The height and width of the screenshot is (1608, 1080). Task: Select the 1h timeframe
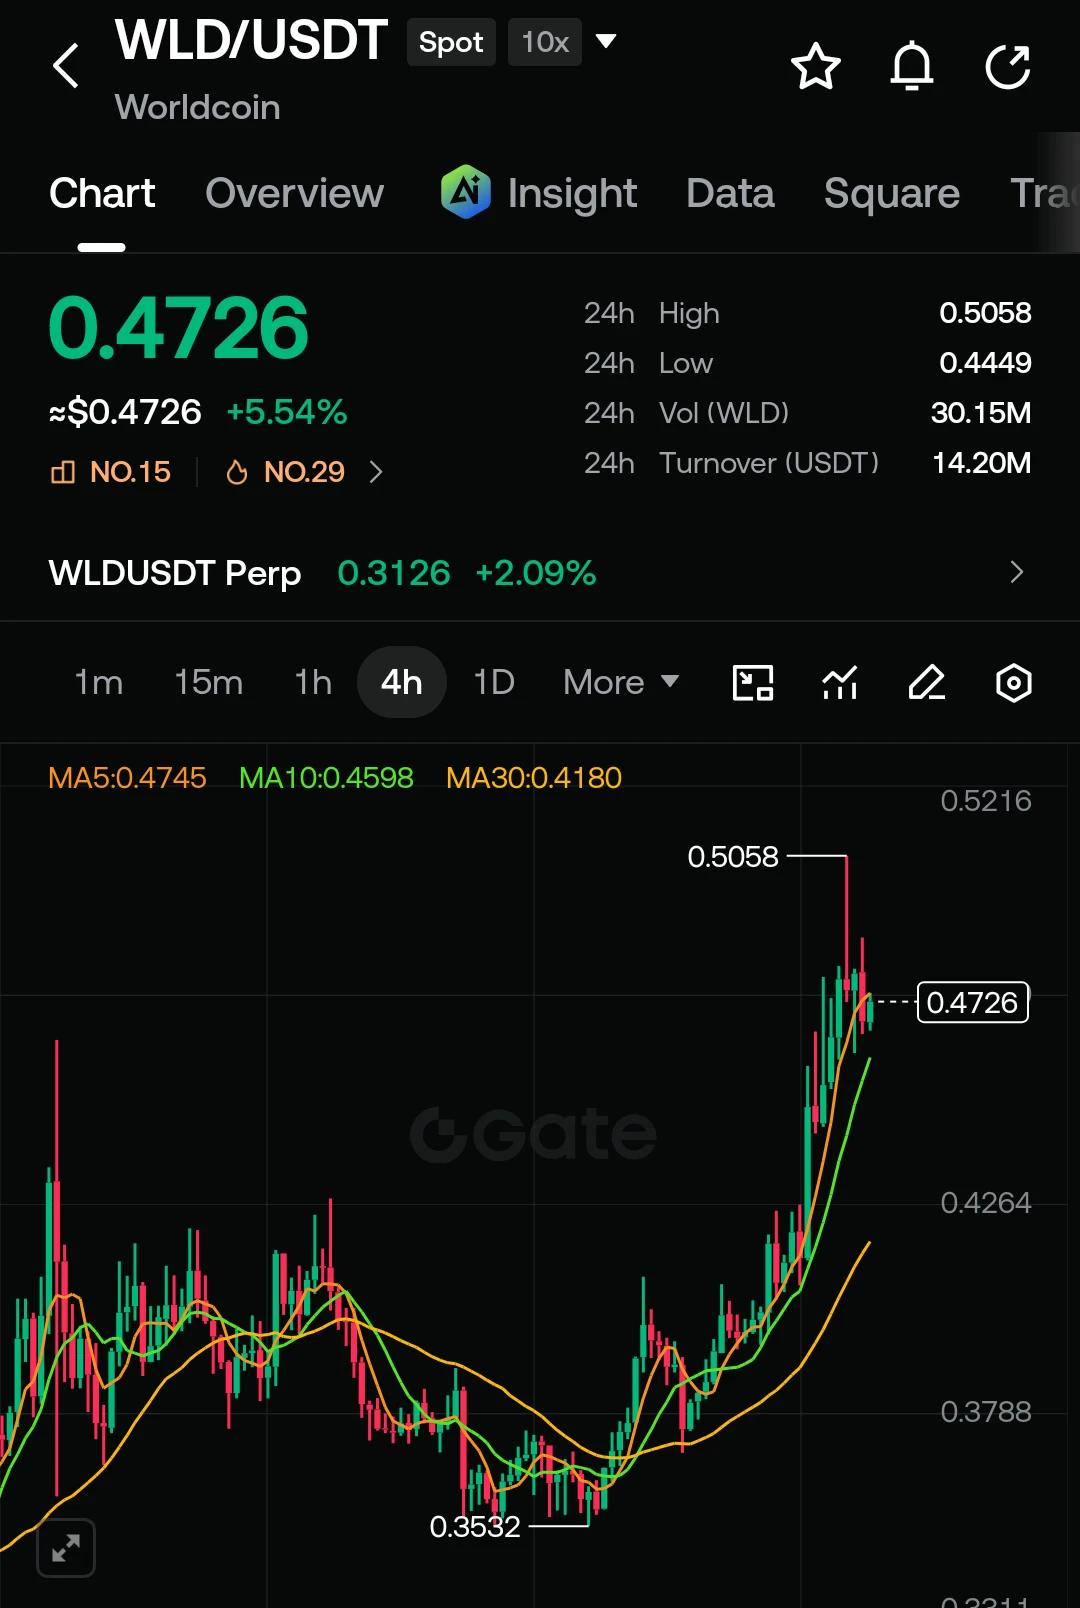click(x=313, y=682)
